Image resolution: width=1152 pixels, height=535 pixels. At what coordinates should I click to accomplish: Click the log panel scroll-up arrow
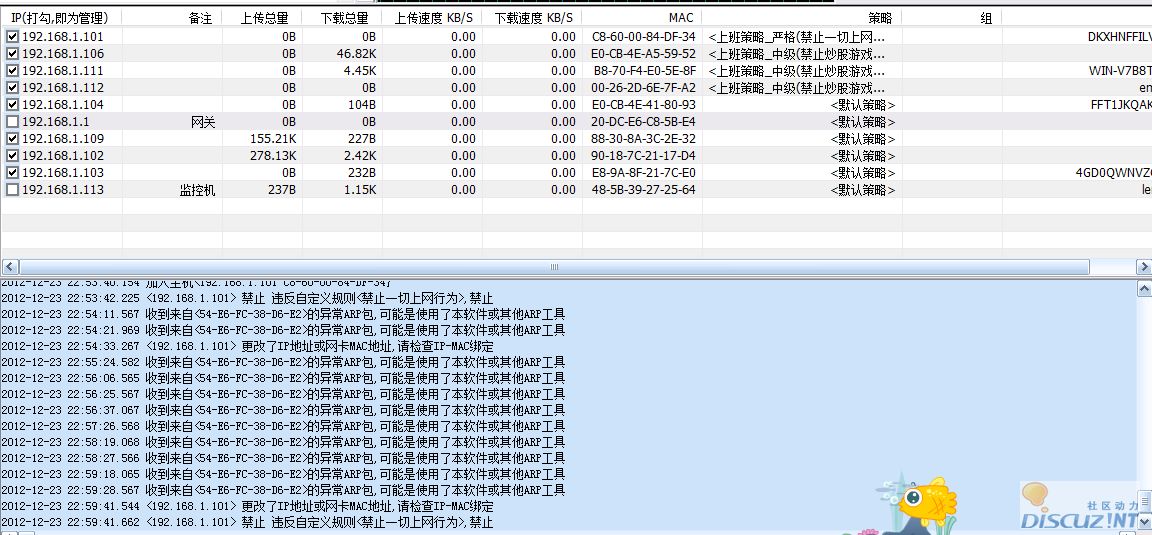(x=1144, y=290)
